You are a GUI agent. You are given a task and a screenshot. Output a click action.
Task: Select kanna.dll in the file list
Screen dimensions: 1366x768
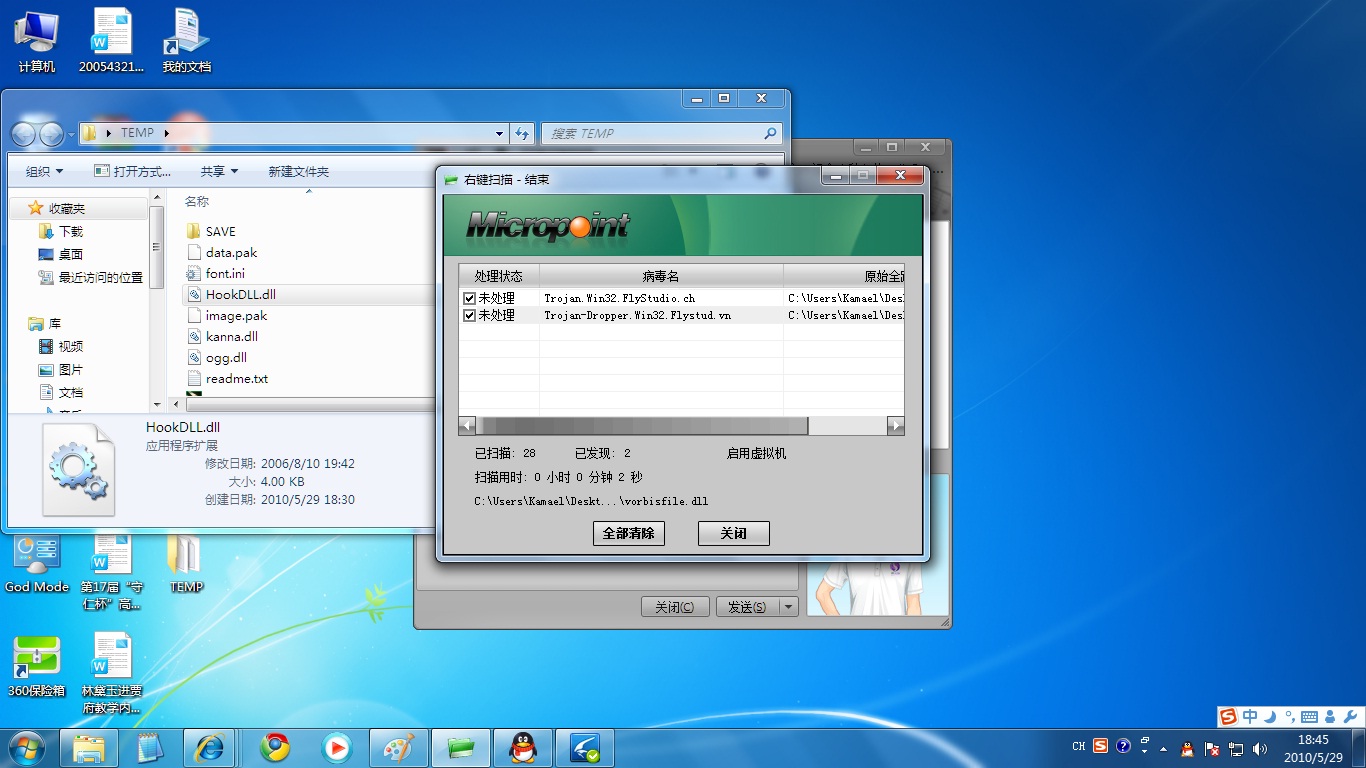coord(231,337)
